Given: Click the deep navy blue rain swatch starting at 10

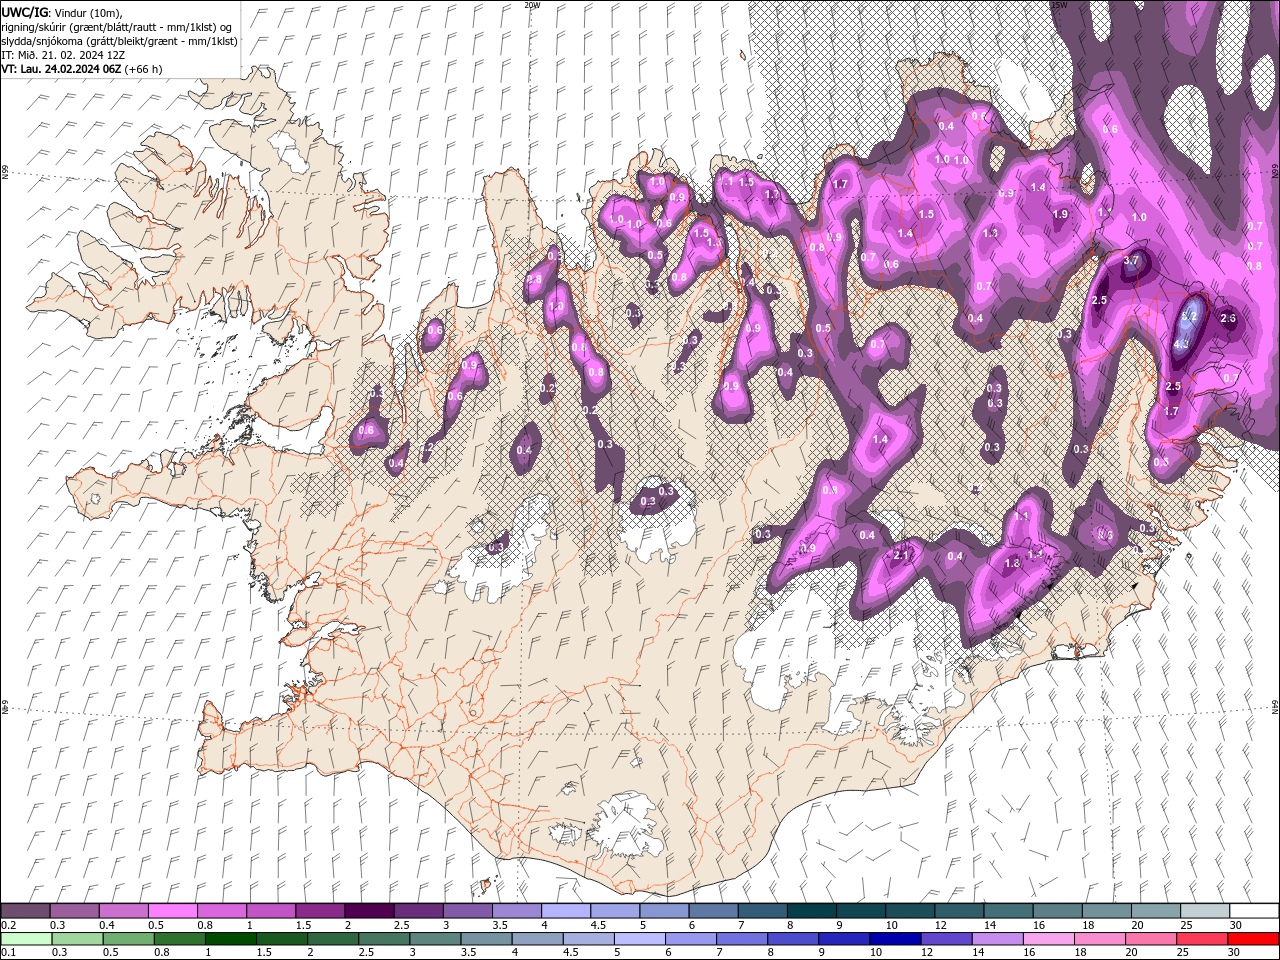Looking at the screenshot, I should pos(895,938).
